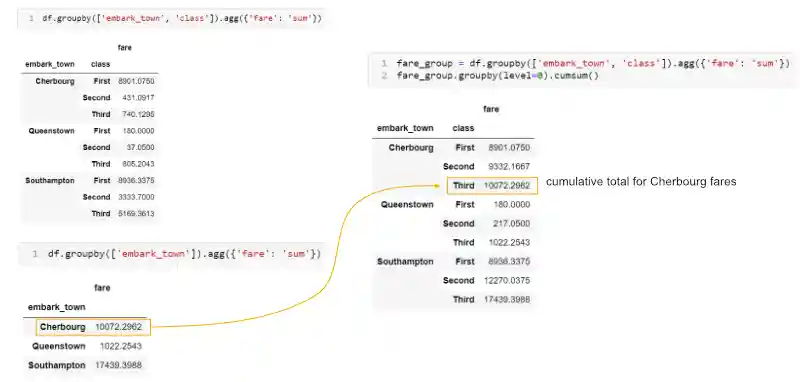
Task: Click the 'Second' label next to 217.0500
Action: (459, 223)
